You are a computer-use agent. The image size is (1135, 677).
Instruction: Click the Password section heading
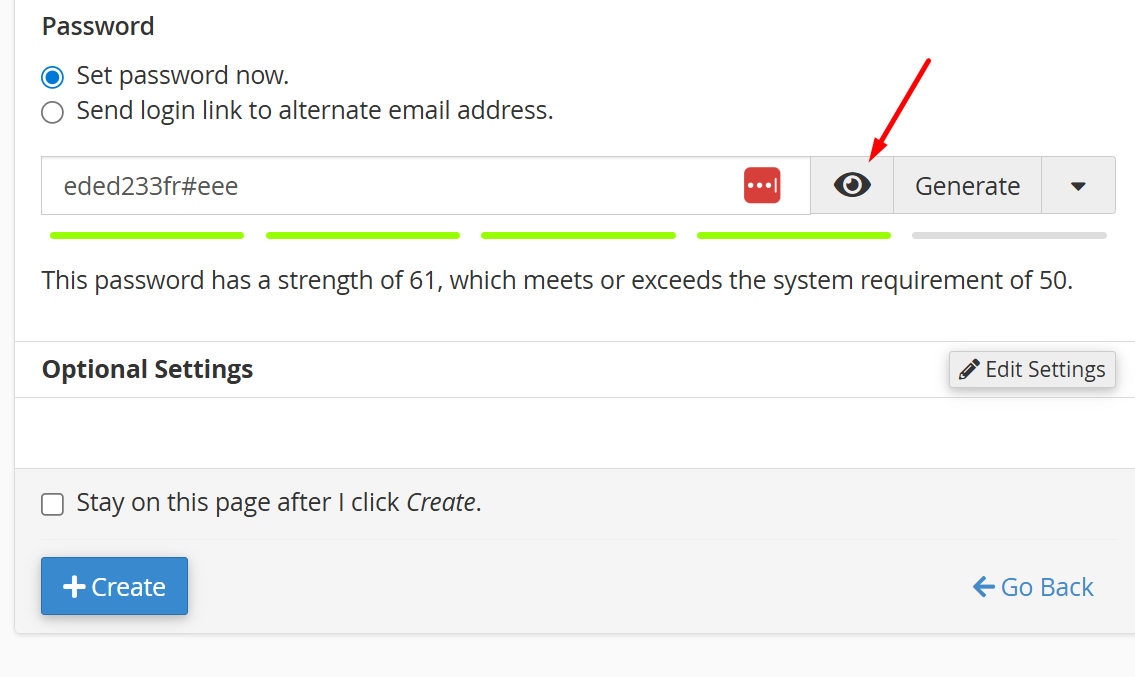(x=98, y=26)
